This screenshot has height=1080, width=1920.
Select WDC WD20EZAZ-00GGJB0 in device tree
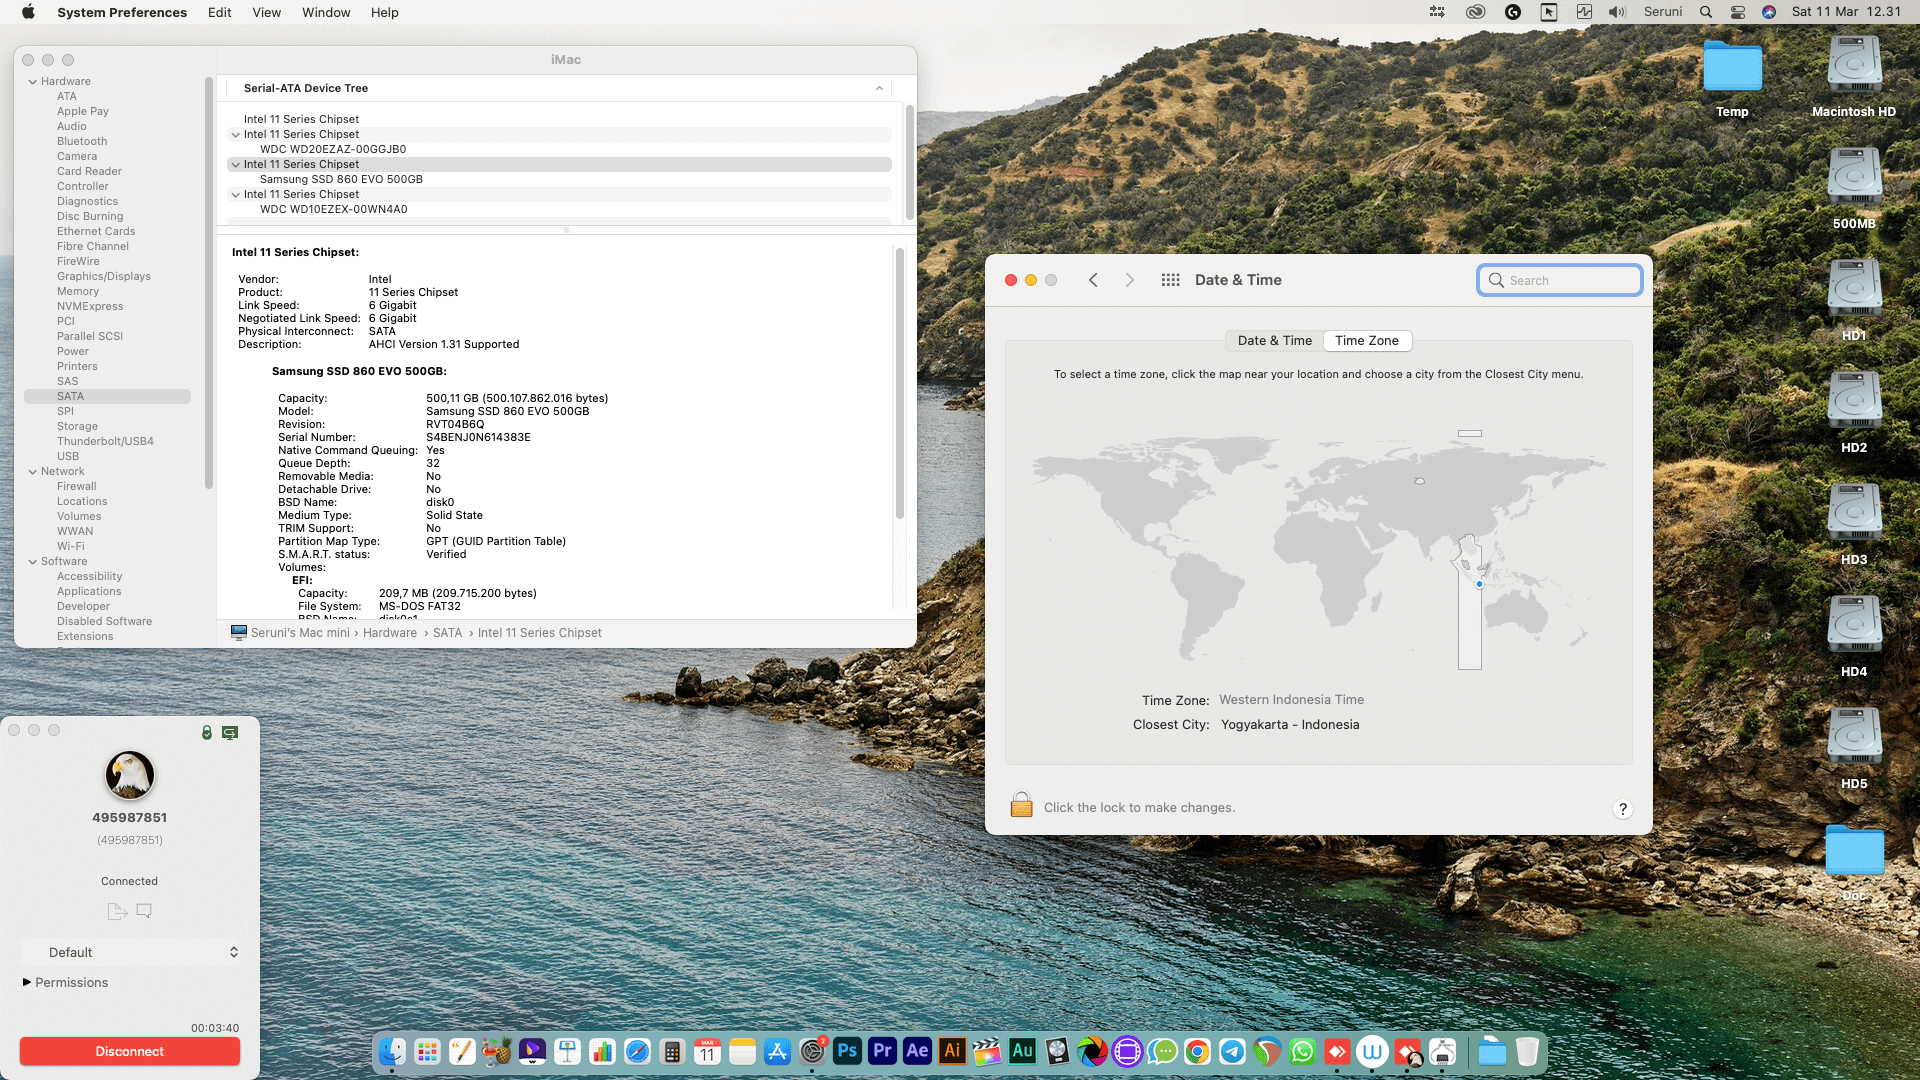(333, 150)
